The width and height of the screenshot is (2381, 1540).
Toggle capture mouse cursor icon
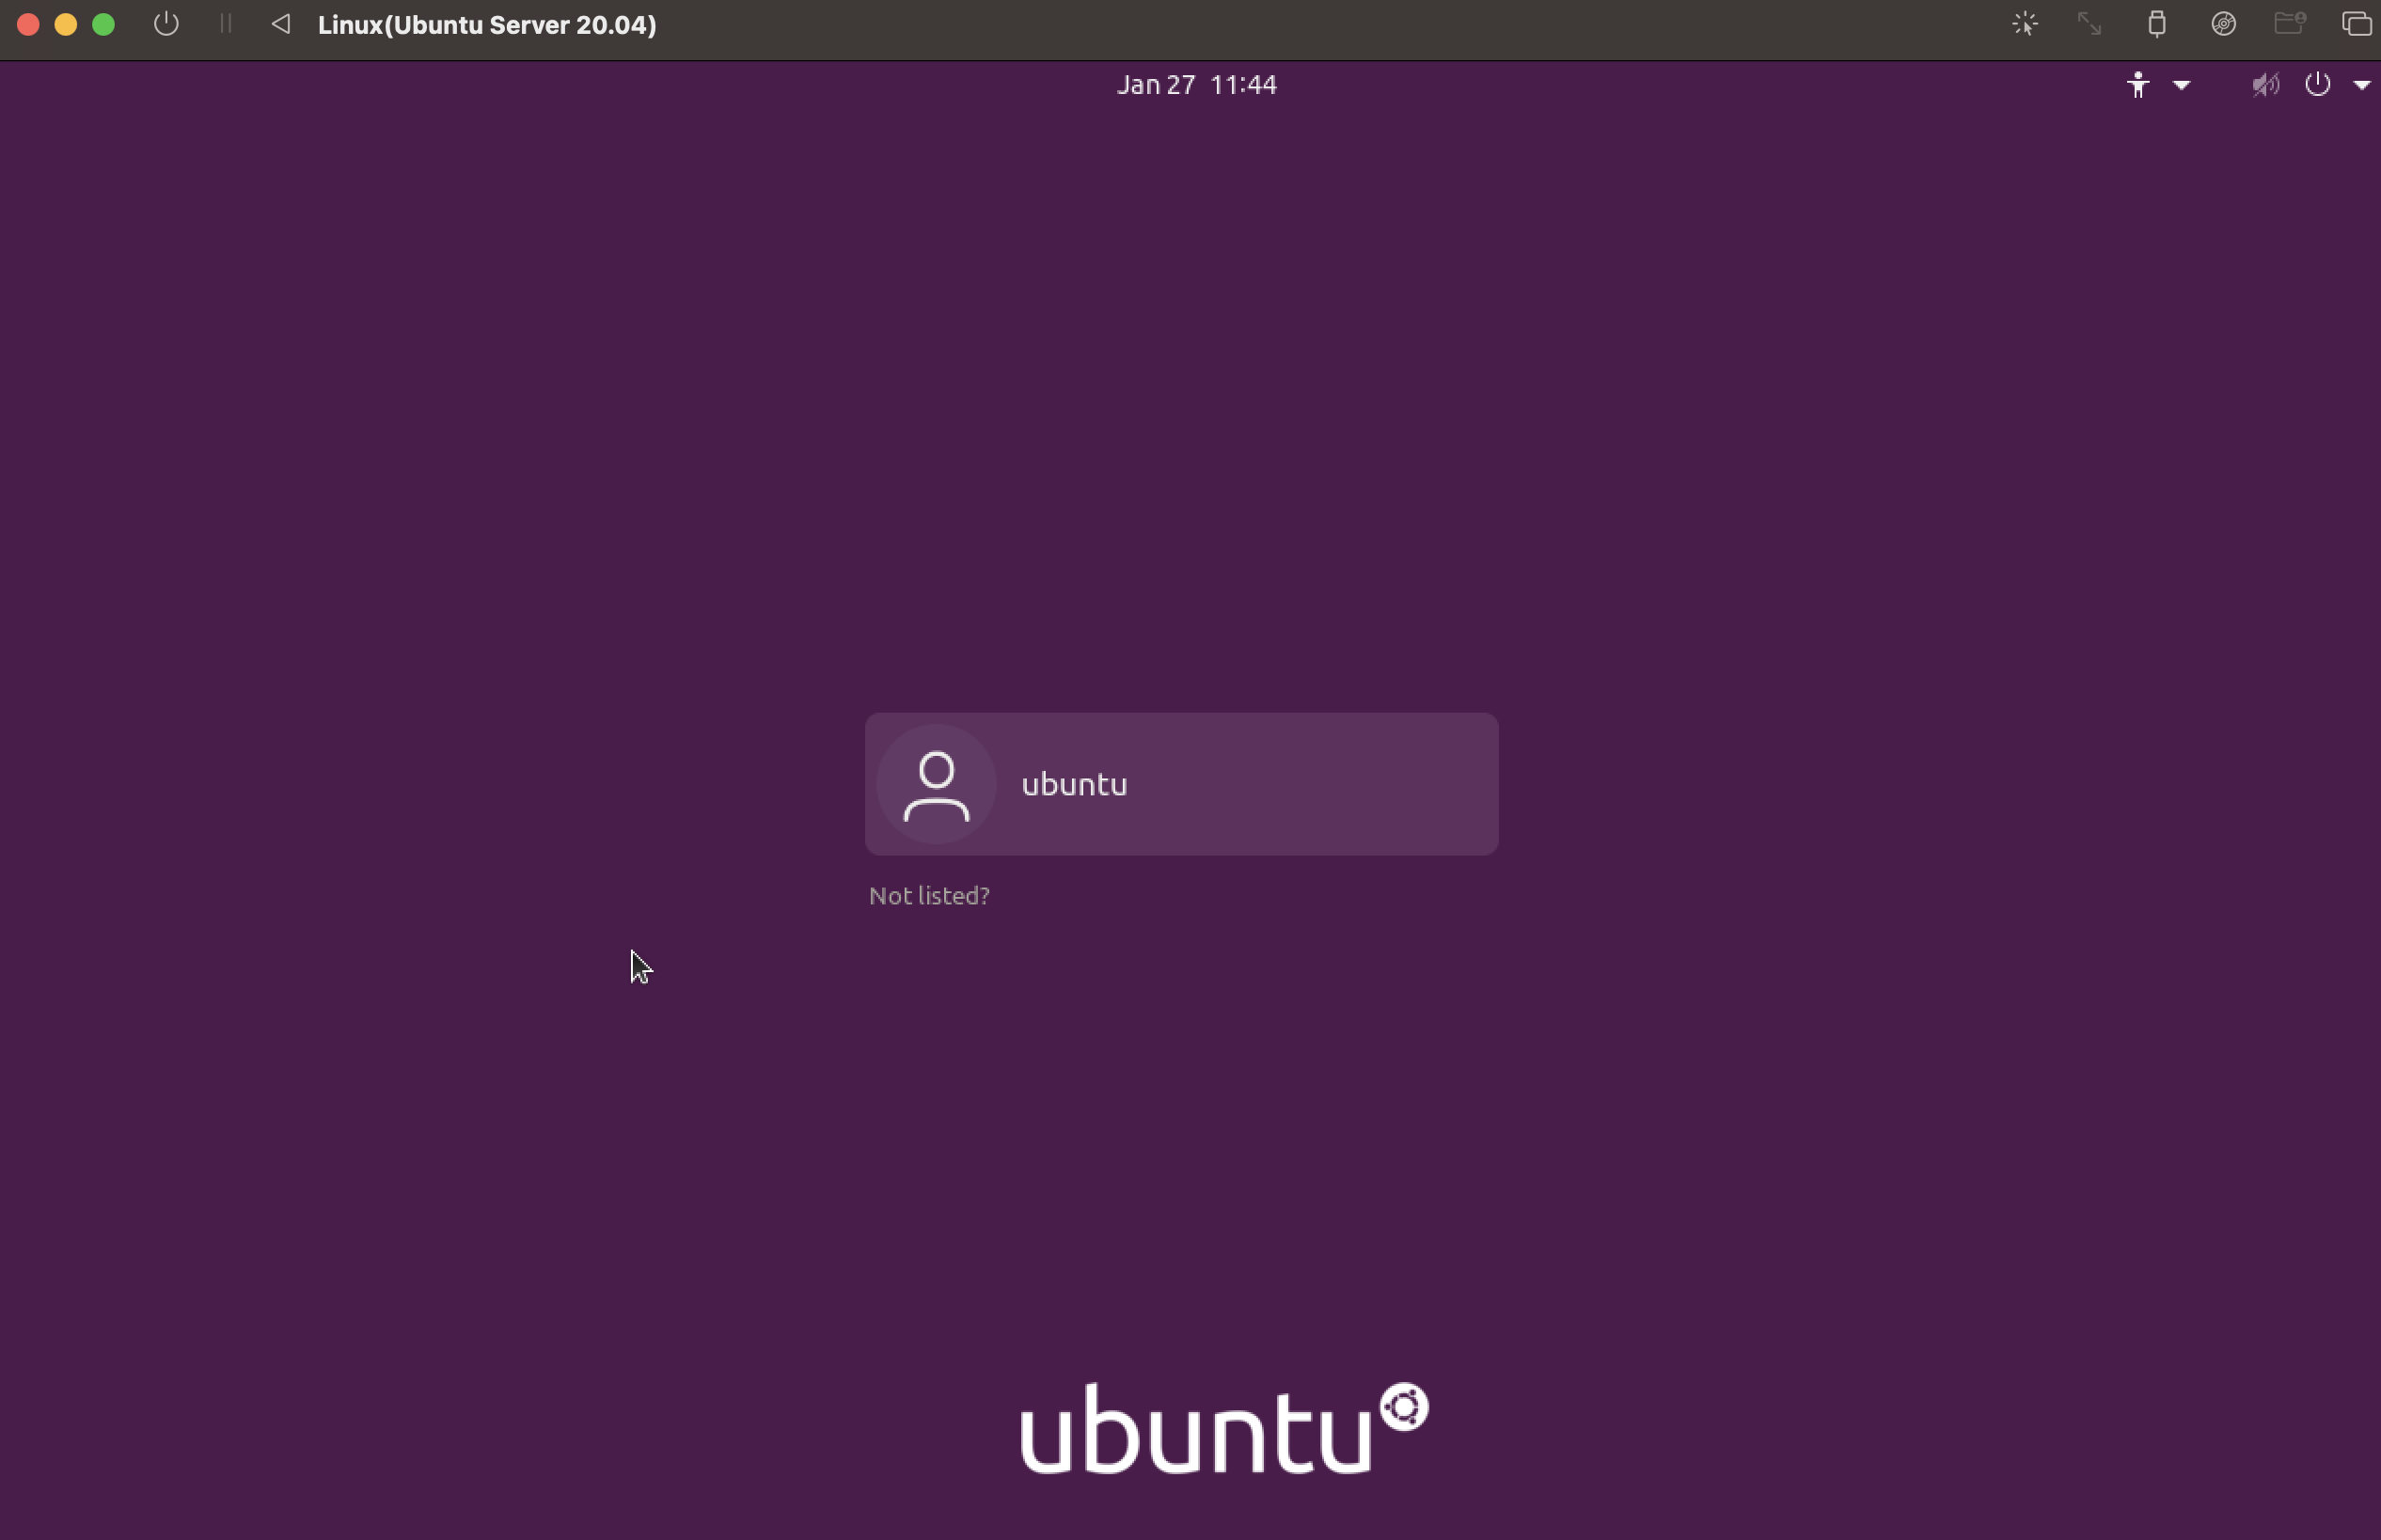pos(2025,24)
